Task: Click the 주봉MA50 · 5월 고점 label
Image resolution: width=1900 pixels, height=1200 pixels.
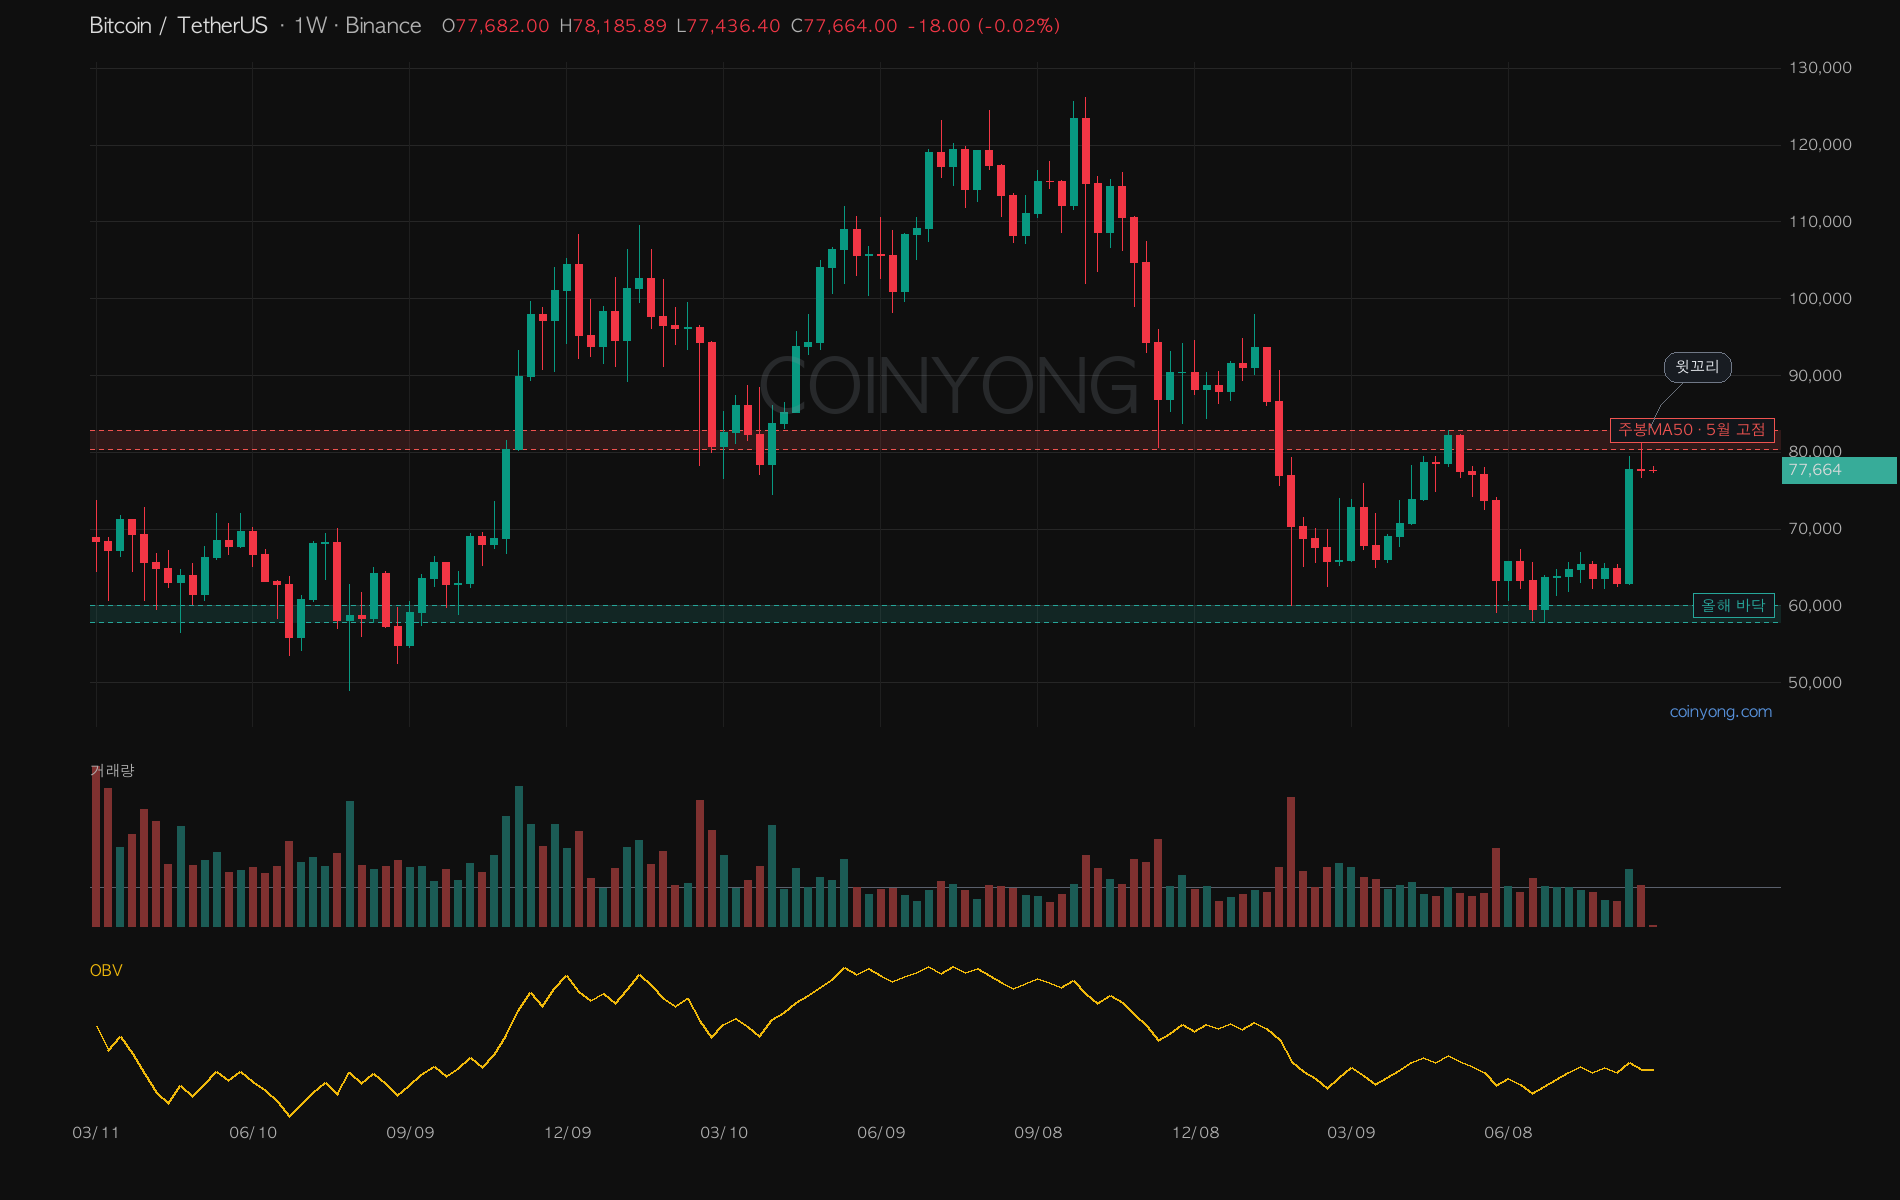Action: click(x=1692, y=430)
